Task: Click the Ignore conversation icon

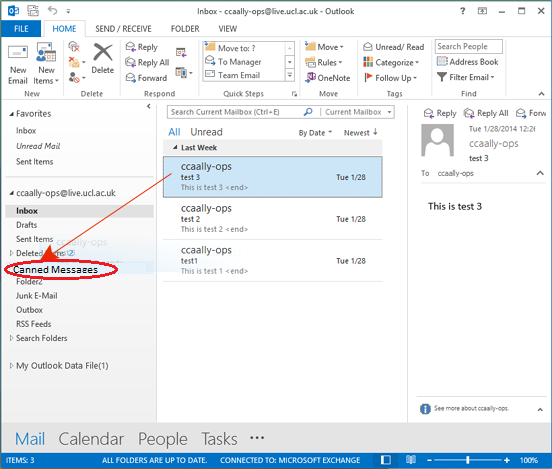Action: [x=74, y=46]
